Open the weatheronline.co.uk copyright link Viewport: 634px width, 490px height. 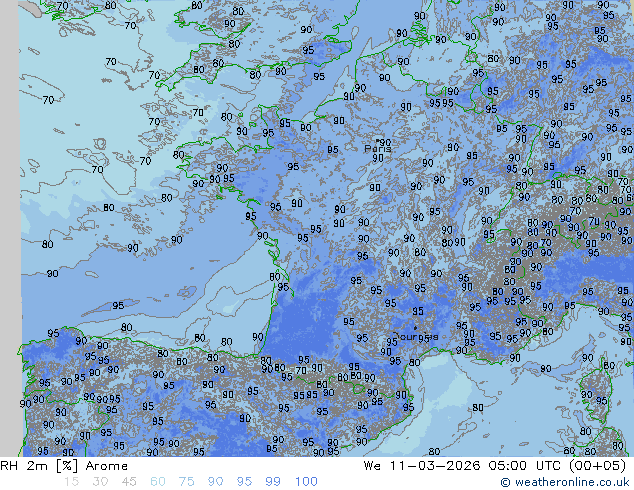(565, 482)
